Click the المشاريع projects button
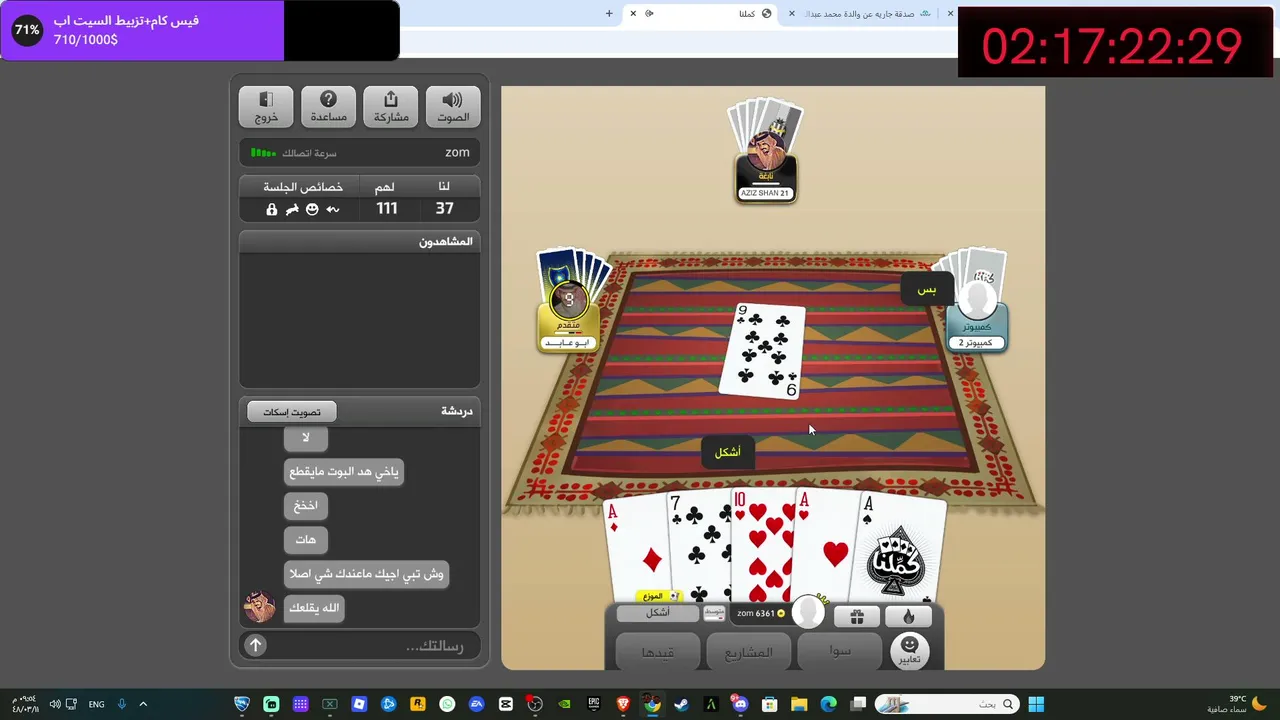The image size is (1280, 720). [x=749, y=652]
